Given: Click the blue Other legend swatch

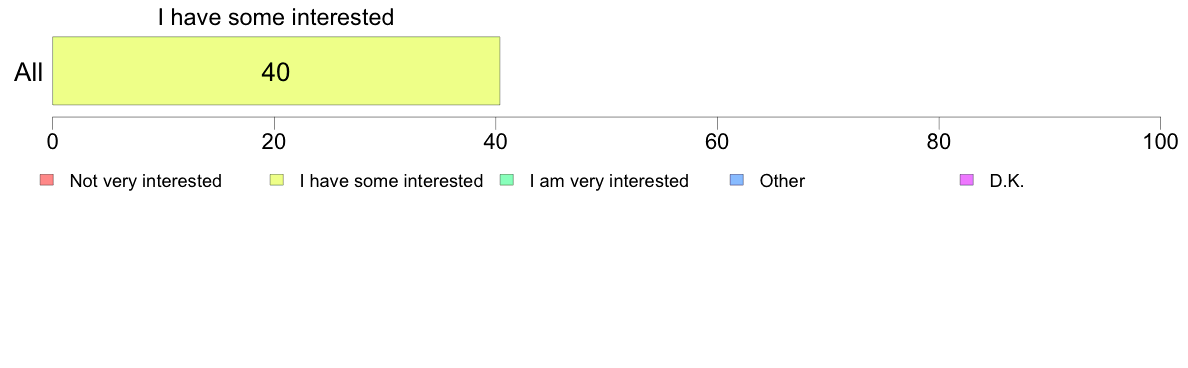Looking at the screenshot, I should (x=737, y=180).
